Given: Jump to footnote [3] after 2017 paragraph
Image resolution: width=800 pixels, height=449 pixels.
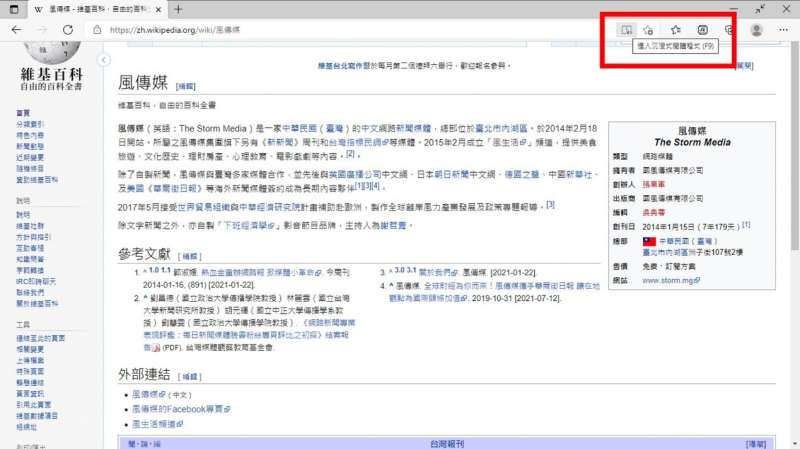Looking at the screenshot, I should tap(550, 205).
